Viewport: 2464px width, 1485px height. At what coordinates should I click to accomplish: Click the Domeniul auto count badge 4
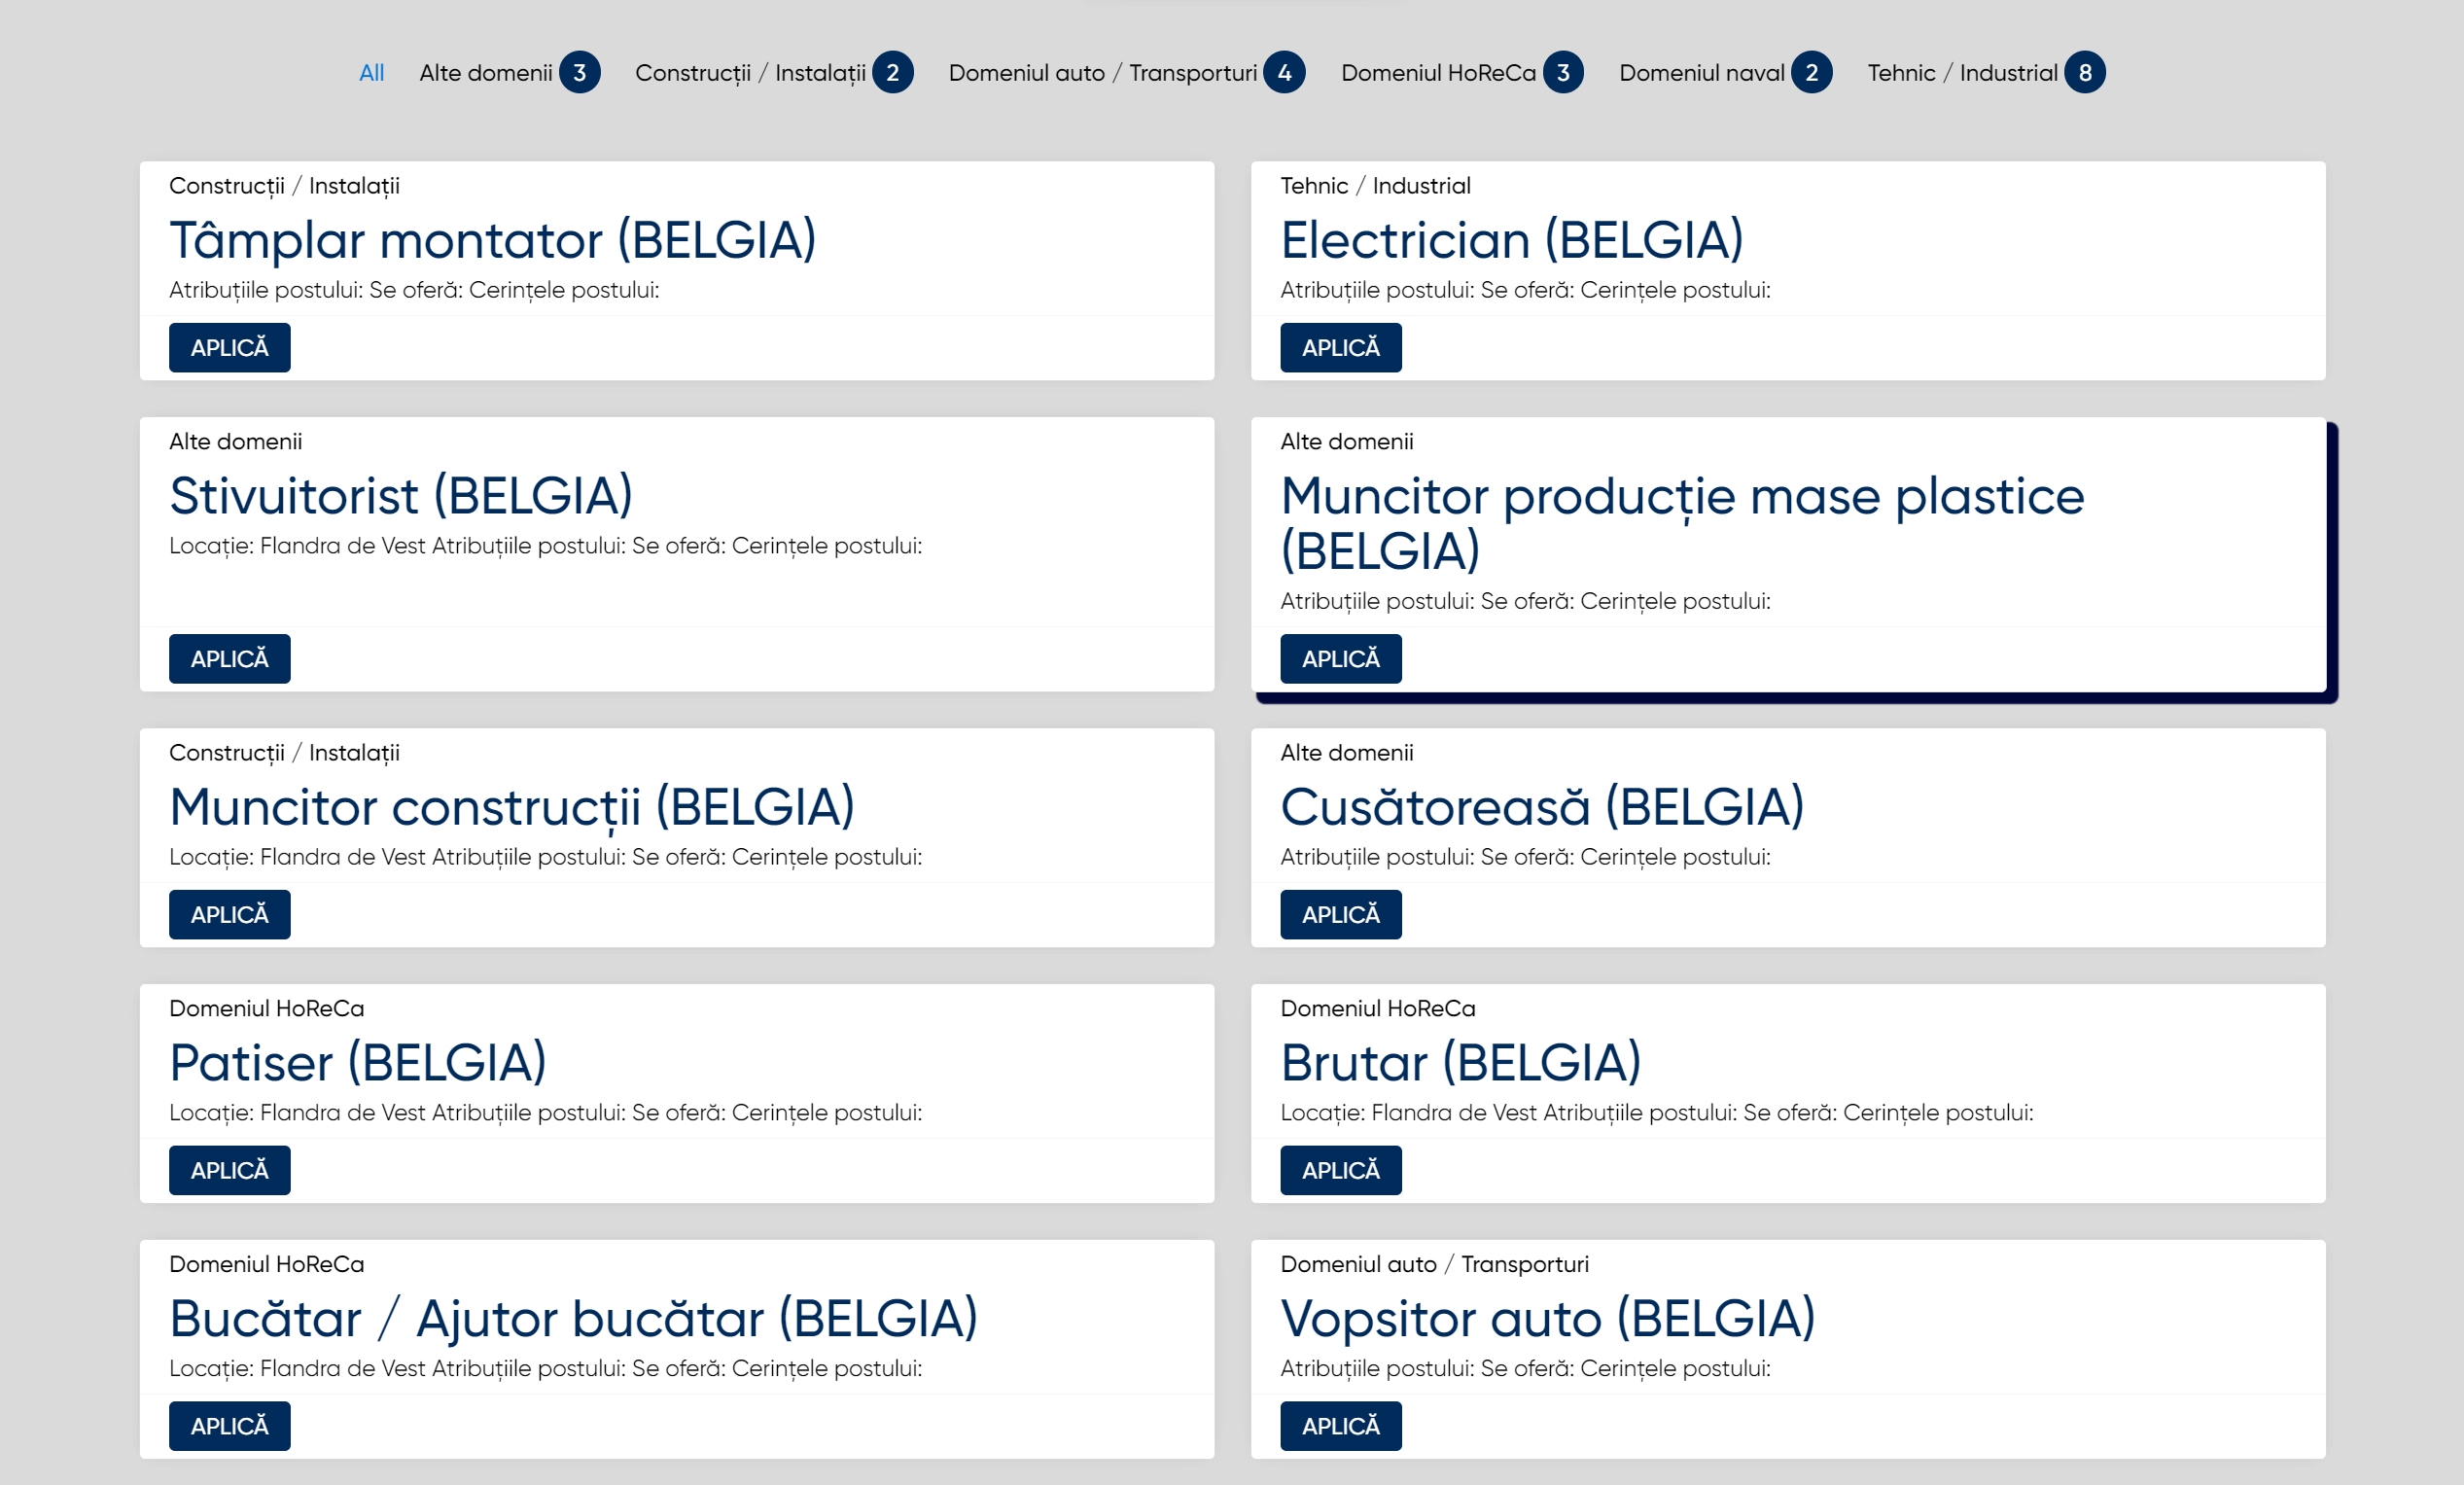[1284, 73]
